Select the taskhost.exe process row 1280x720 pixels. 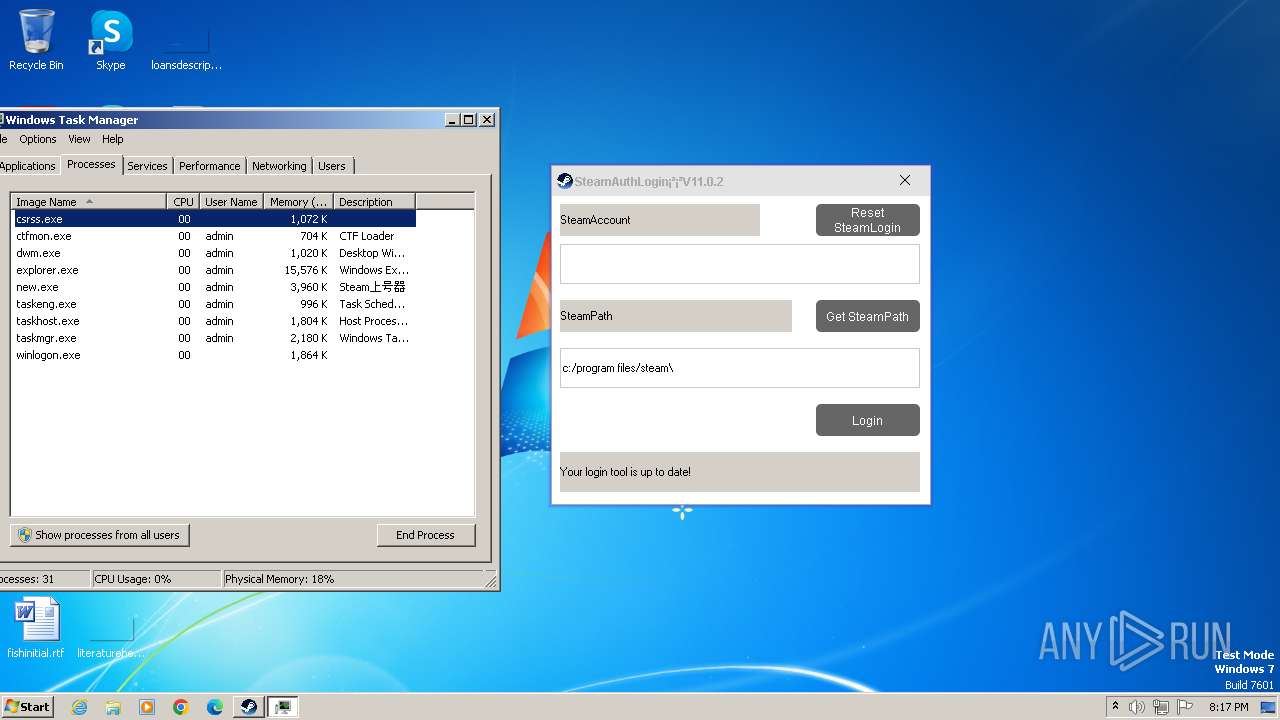click(x=214, y=321)
